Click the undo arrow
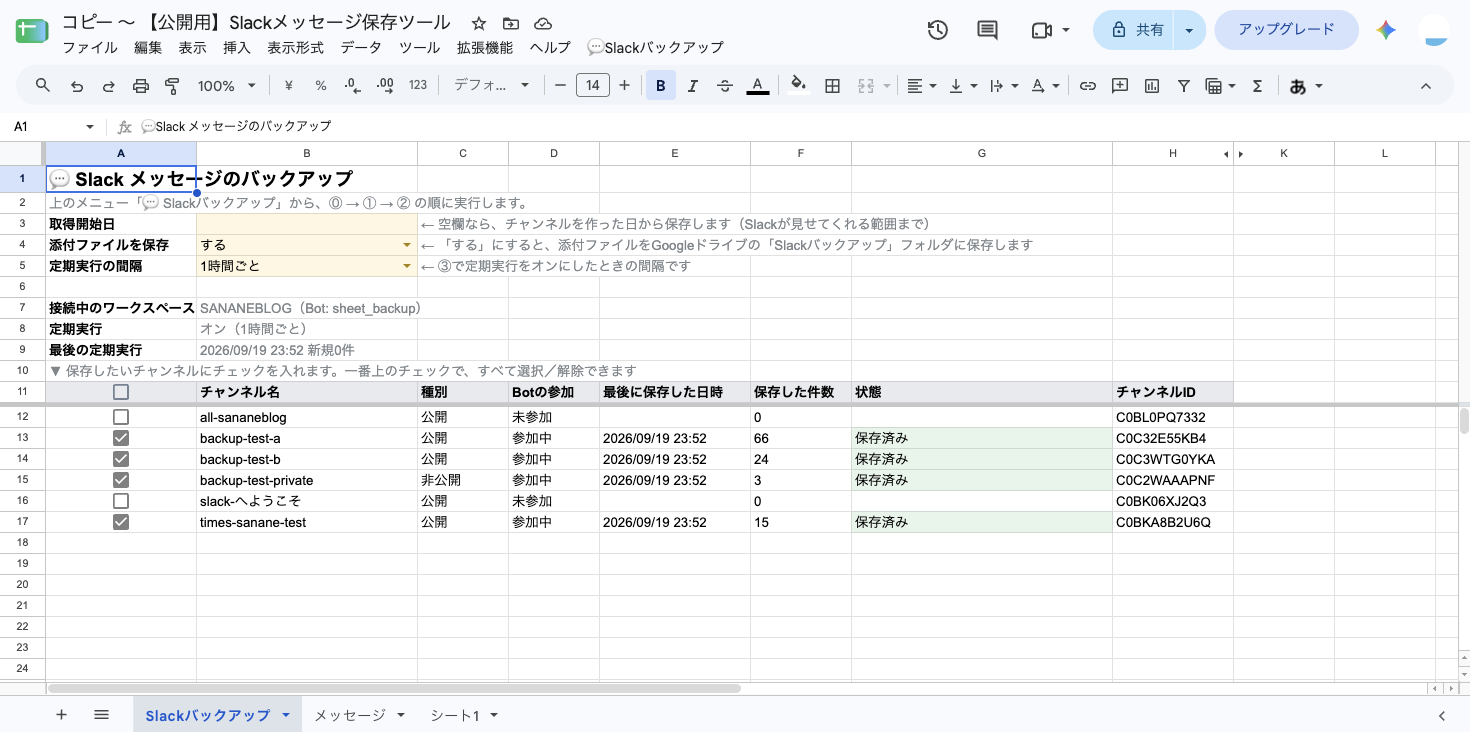 77,86
